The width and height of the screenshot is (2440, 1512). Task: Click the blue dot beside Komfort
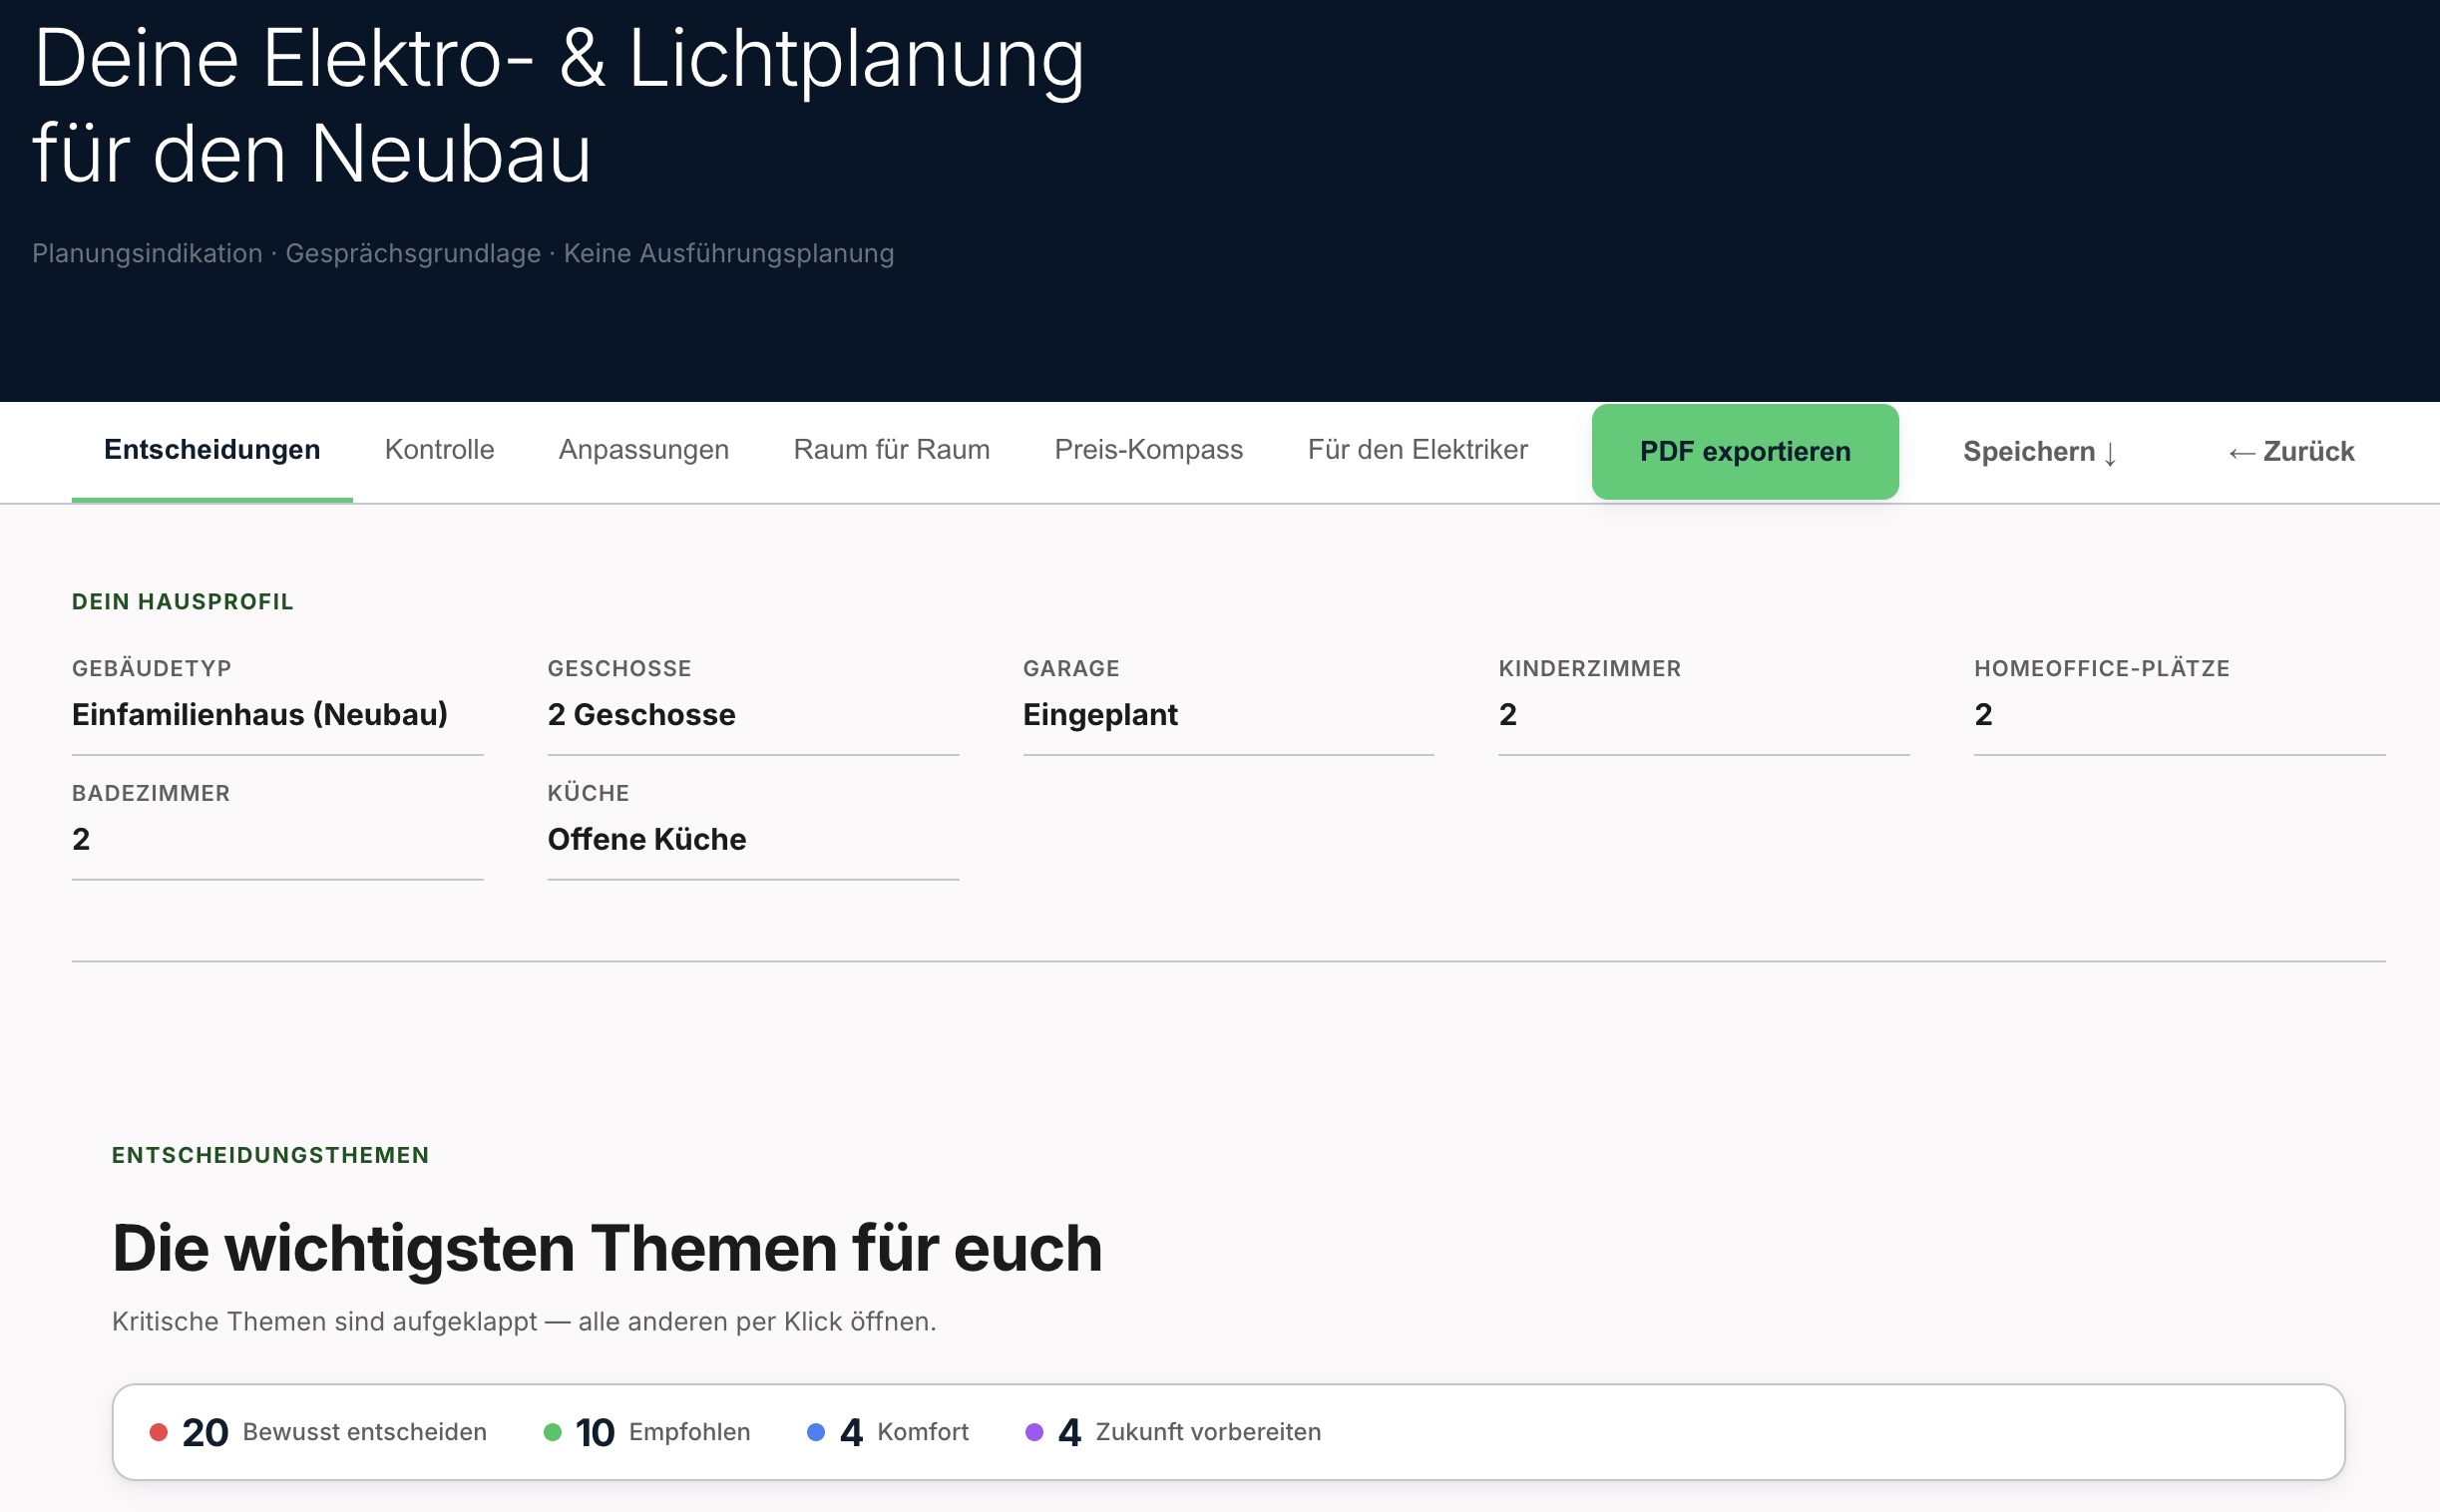816,1433
